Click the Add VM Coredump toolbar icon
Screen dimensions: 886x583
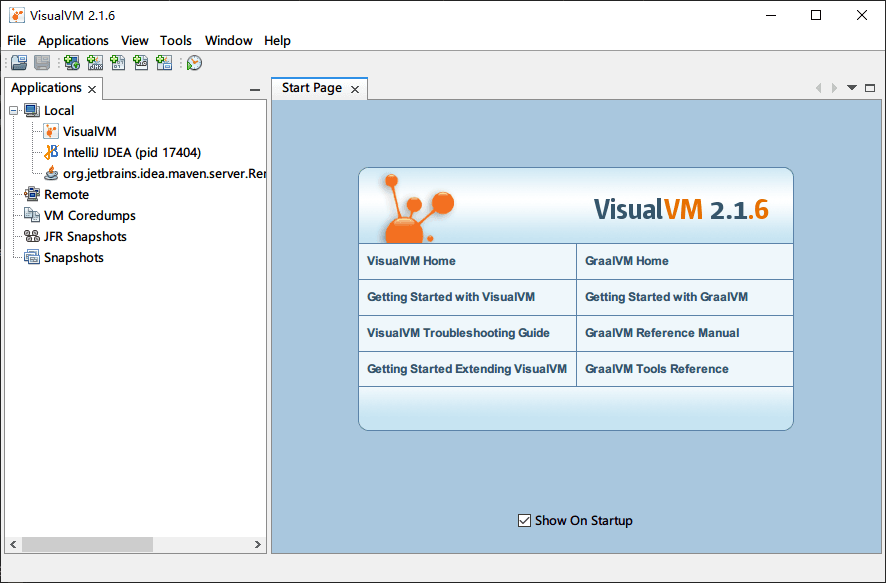click(x=118, y=63)
